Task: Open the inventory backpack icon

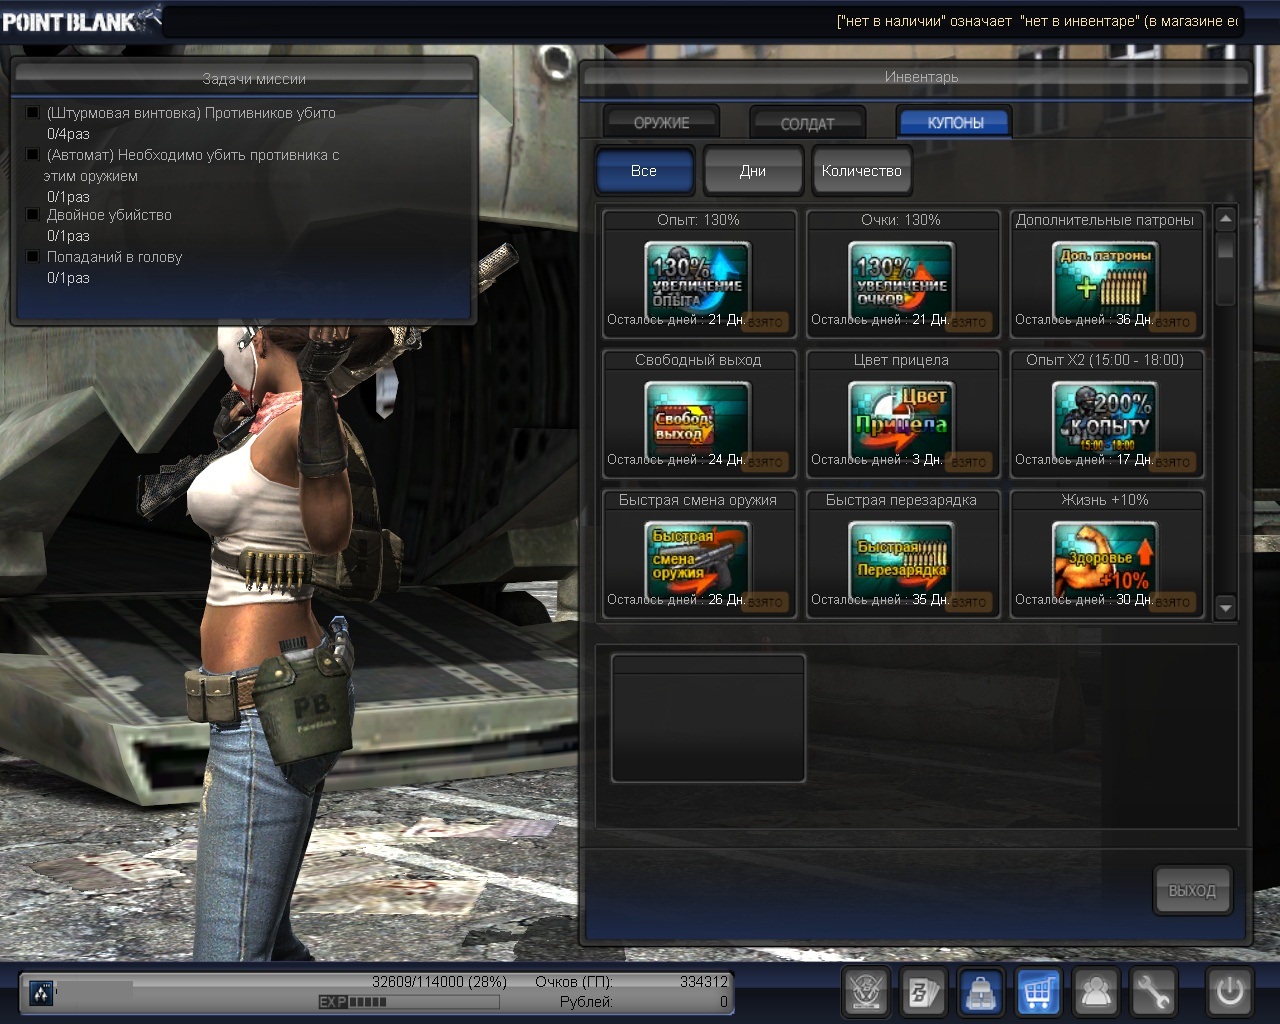Action: point(981,992)
